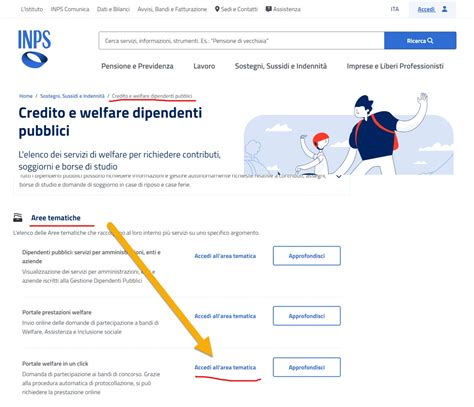This screenshot has height=407, width=474.
Task: Open Sostegni, Sussidi e Indennità menu
Action: [x=281, y=66]
